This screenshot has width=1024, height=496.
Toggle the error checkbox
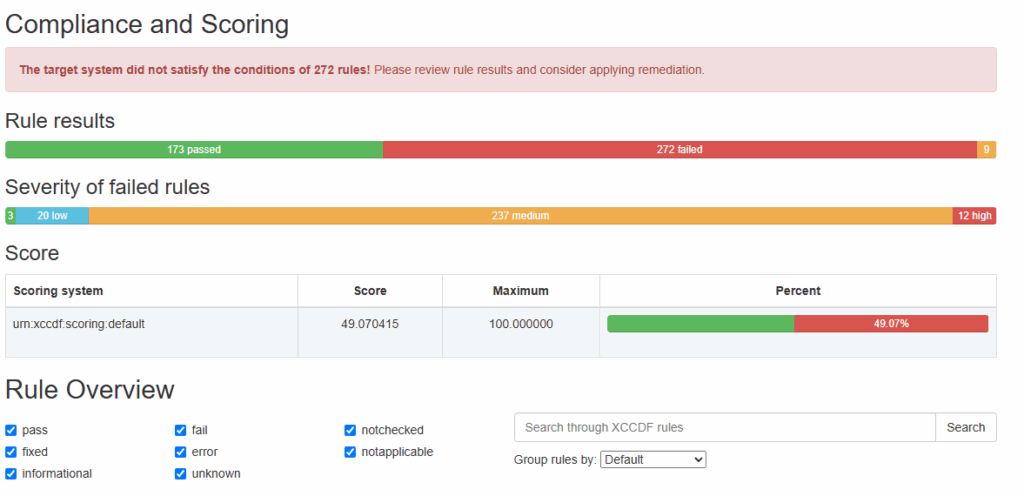point(181,452)
